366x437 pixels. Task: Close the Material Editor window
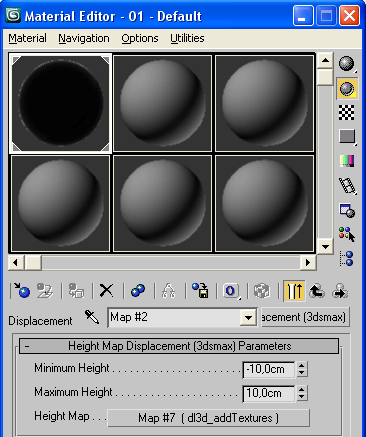pos(349,15)
